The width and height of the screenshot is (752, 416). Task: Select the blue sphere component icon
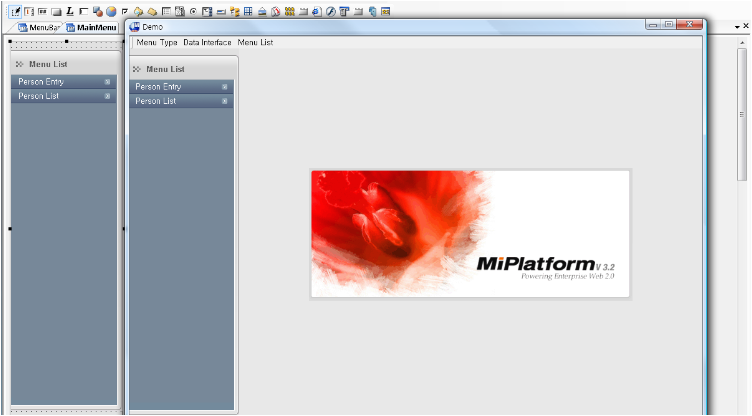111,11
